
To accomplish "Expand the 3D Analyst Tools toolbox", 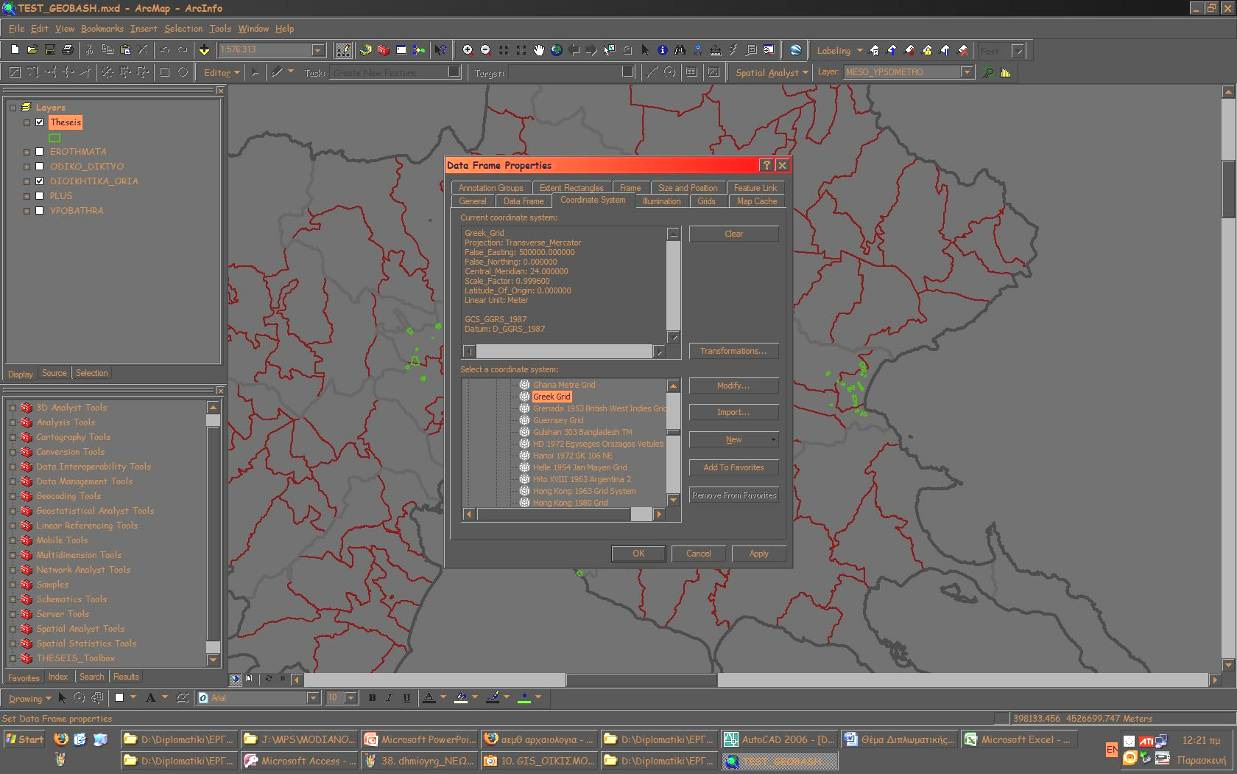I will (x=12, y=407).
